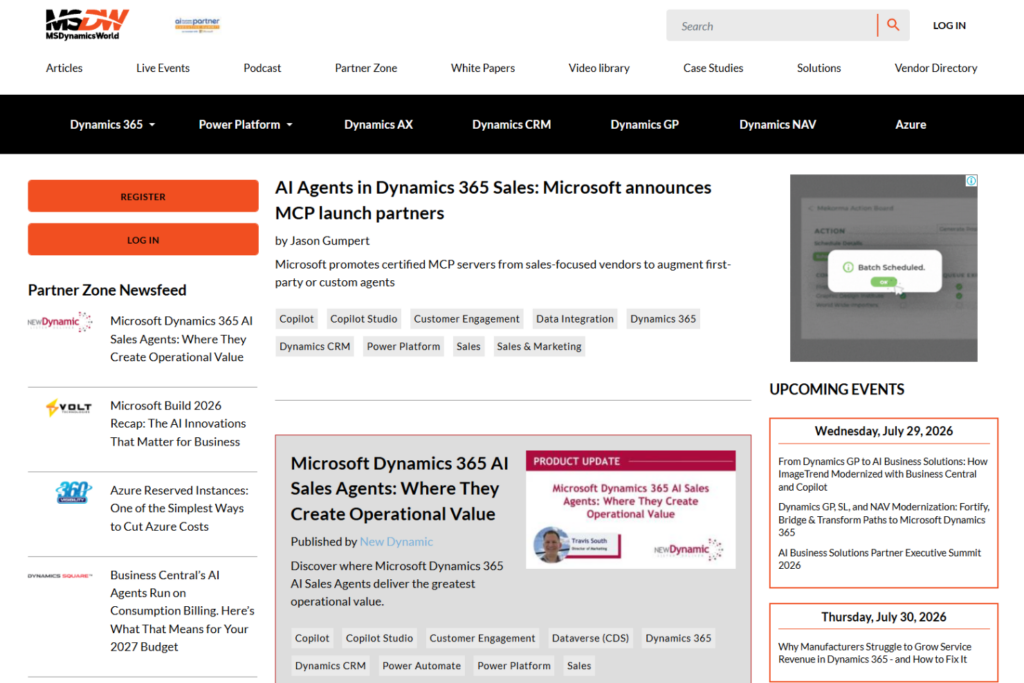The image size is (1024, 683).
Task: Open the Dynamics Square newsfeed logo
Action: point(60,576)
